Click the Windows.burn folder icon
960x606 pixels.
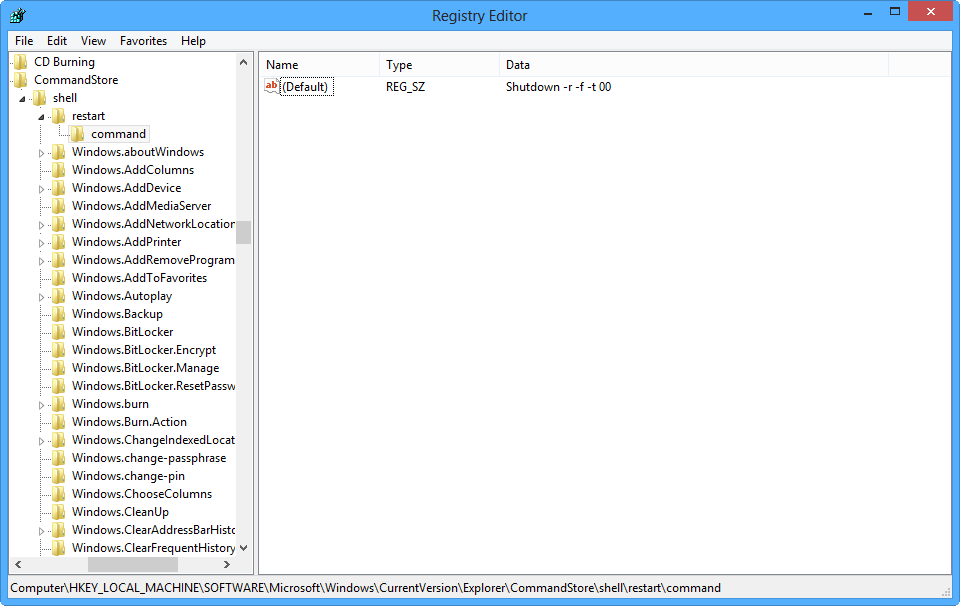click(59, 404)
